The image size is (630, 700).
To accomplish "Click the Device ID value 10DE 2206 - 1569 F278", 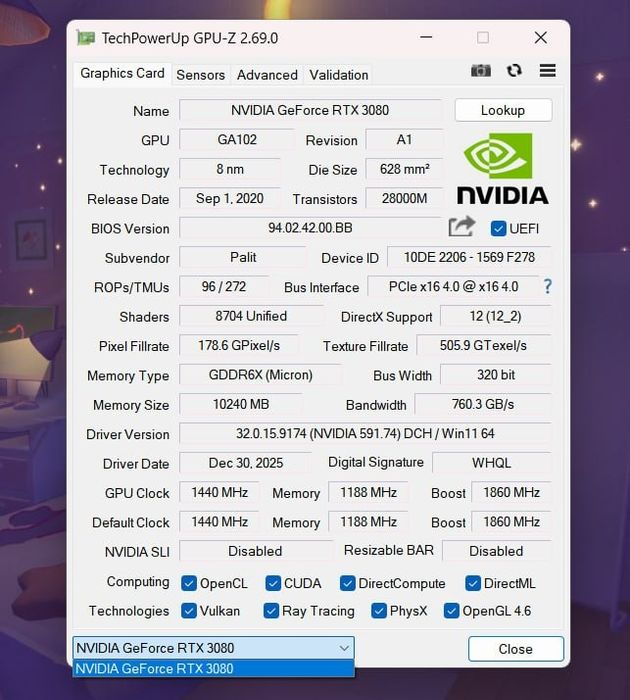I will (469, 258).
